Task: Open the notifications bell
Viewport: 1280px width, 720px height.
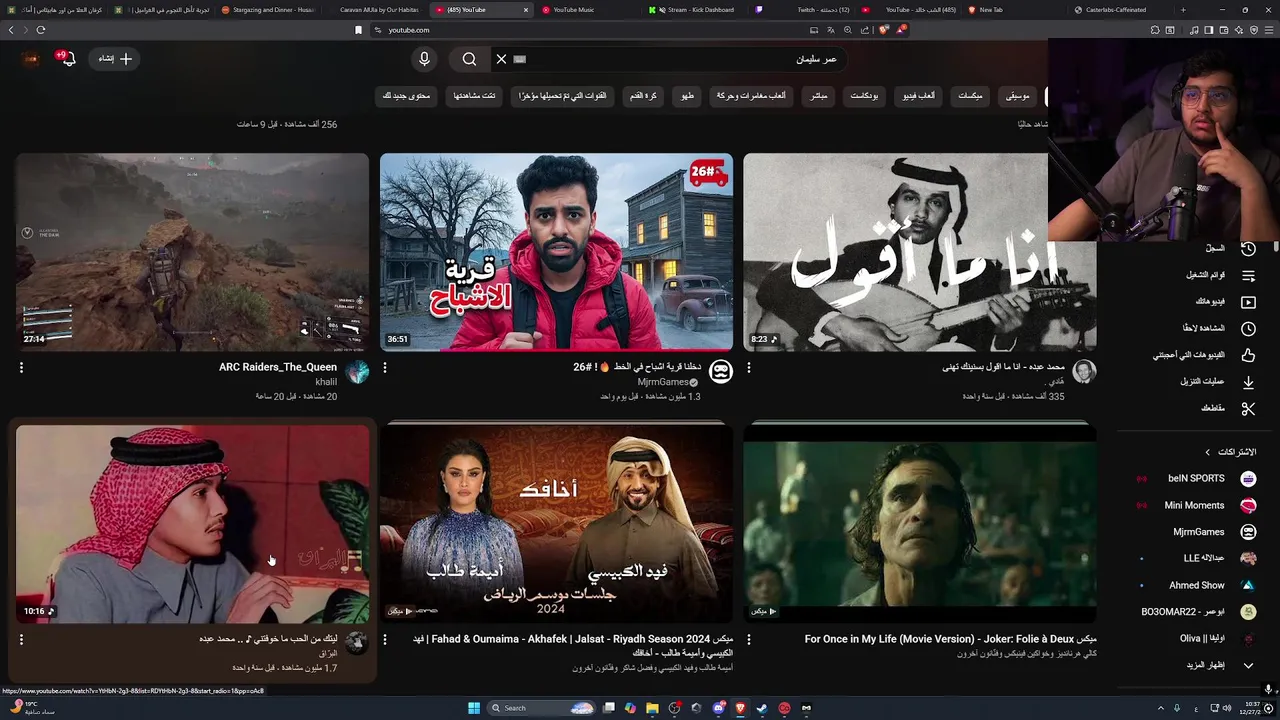Action: tap(66, 58)
